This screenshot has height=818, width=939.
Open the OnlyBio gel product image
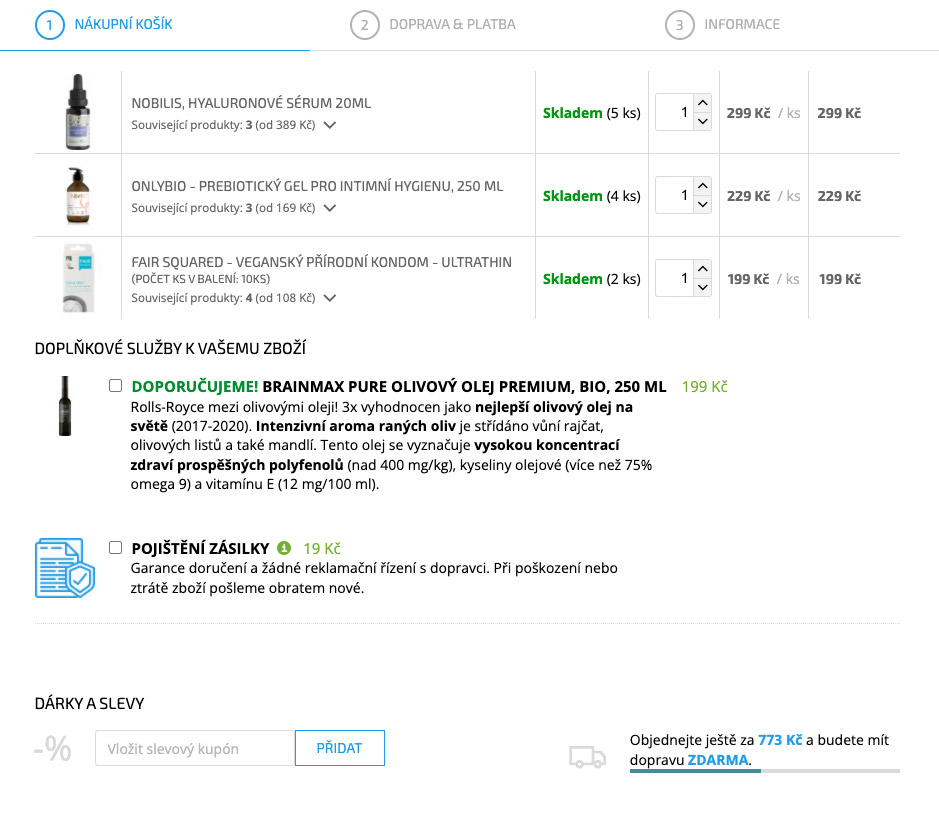(78, 195)
